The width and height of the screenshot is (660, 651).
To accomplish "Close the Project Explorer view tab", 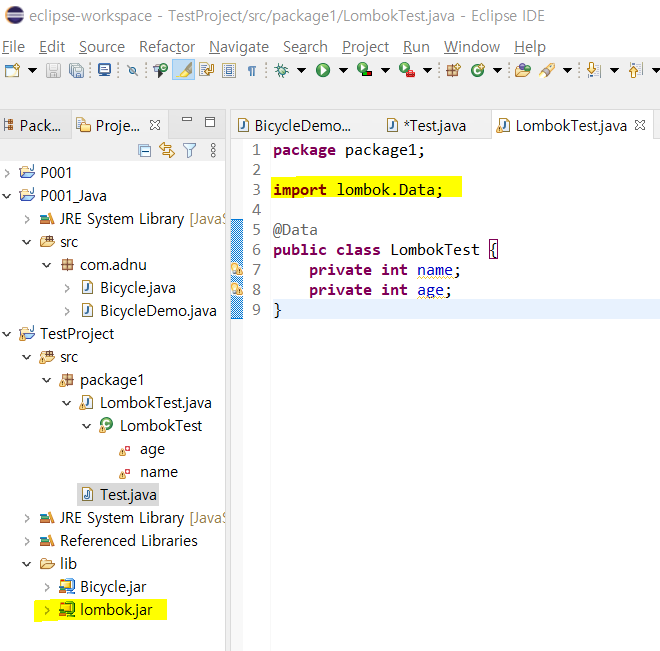I will click(155, 125).
